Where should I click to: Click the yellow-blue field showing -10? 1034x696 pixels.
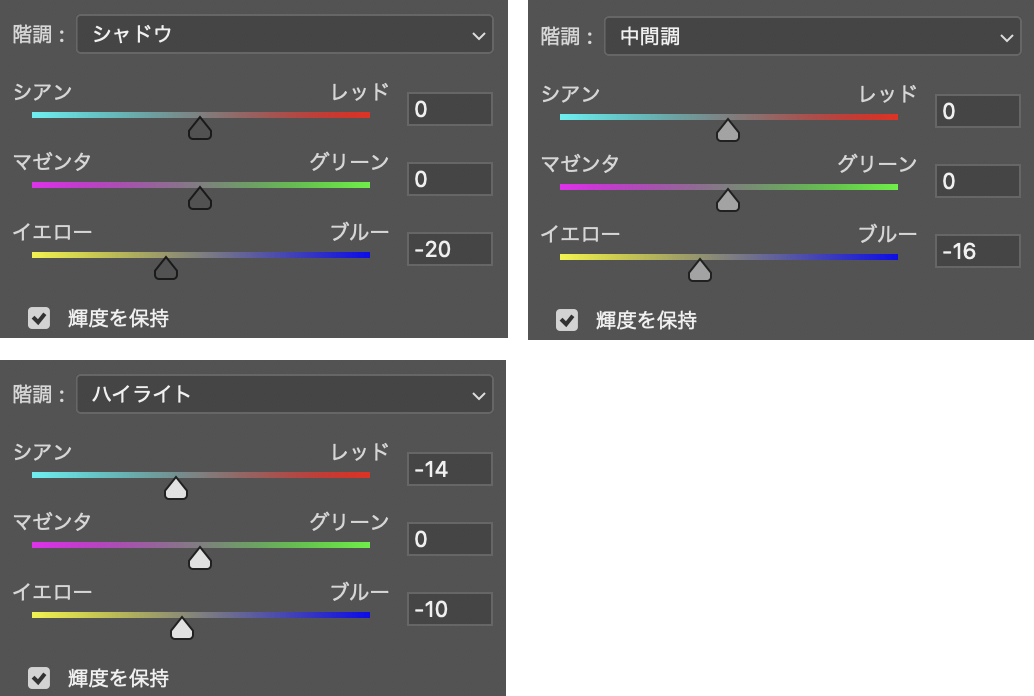(449, 608)
